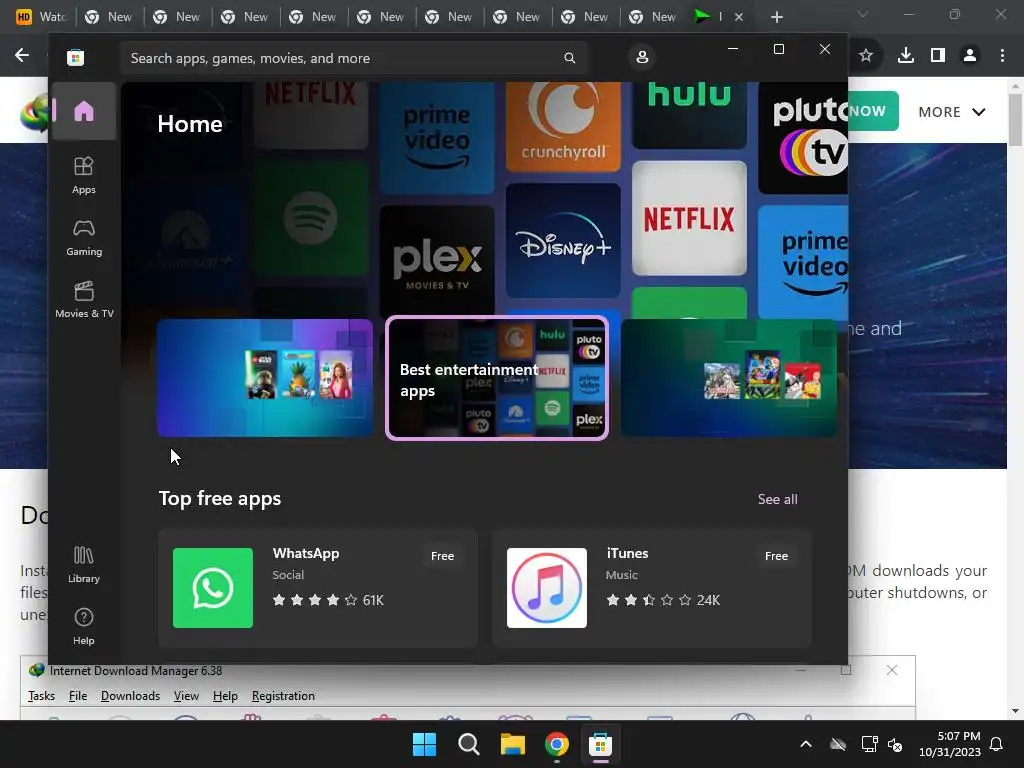The height and width of the screenshot is (768, 1024).
Task: Open Home in the Store sidebar
Action: pos(84,111)
